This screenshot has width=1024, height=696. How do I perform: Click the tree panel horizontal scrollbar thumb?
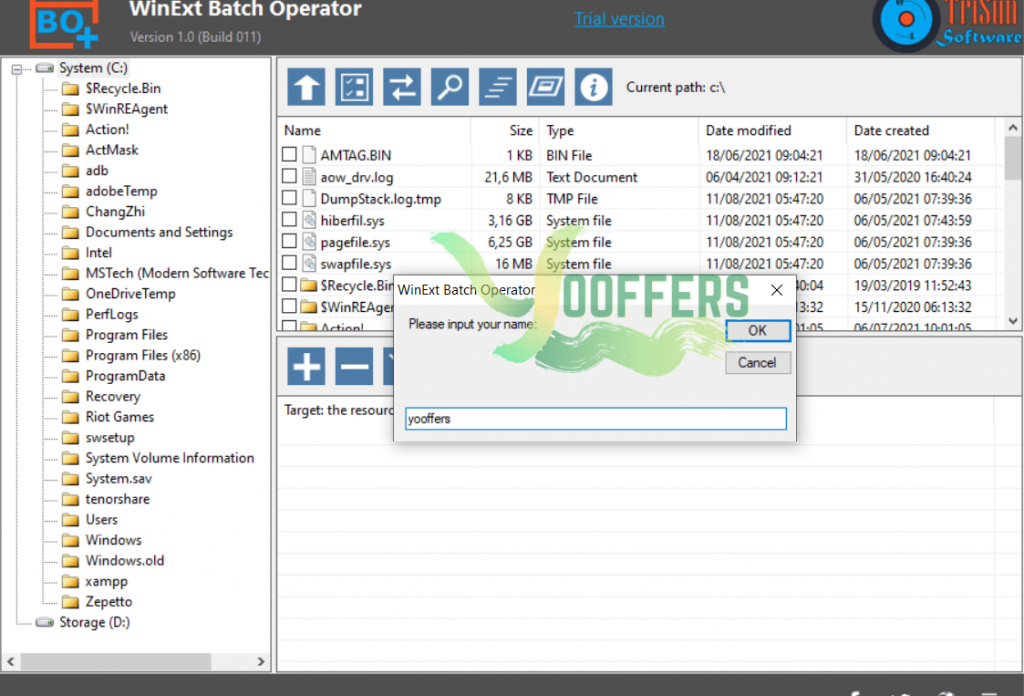pyautogui.click(x=116, y=661)
